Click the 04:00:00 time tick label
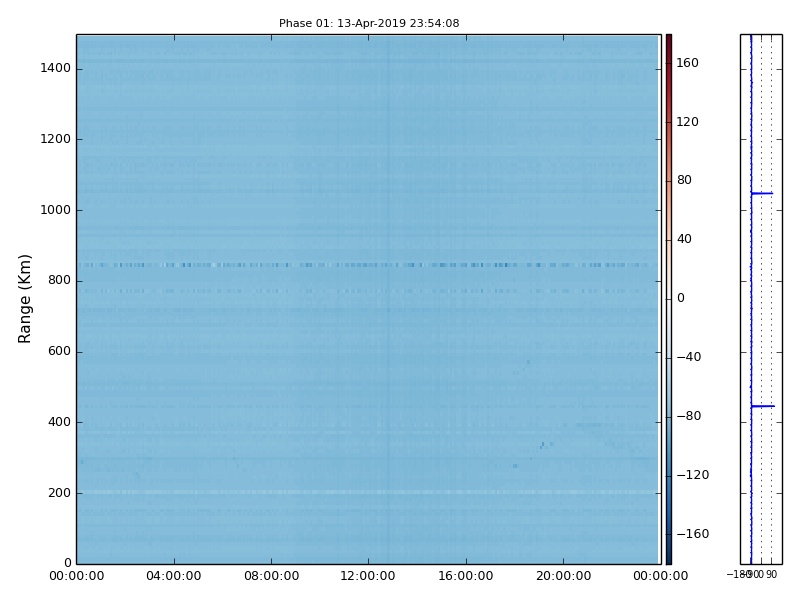The image size is (800, 600). click(174, 576)
